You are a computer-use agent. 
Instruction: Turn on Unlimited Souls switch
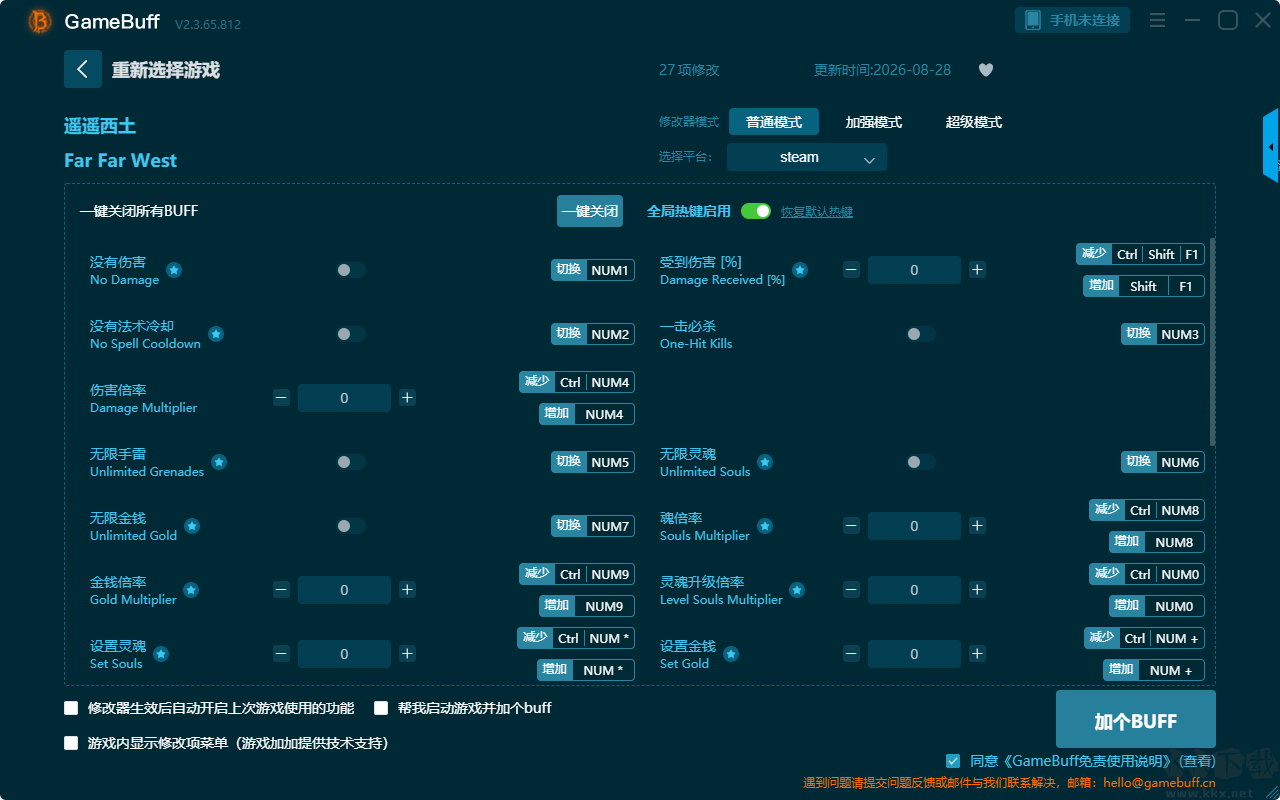[921, 462]
